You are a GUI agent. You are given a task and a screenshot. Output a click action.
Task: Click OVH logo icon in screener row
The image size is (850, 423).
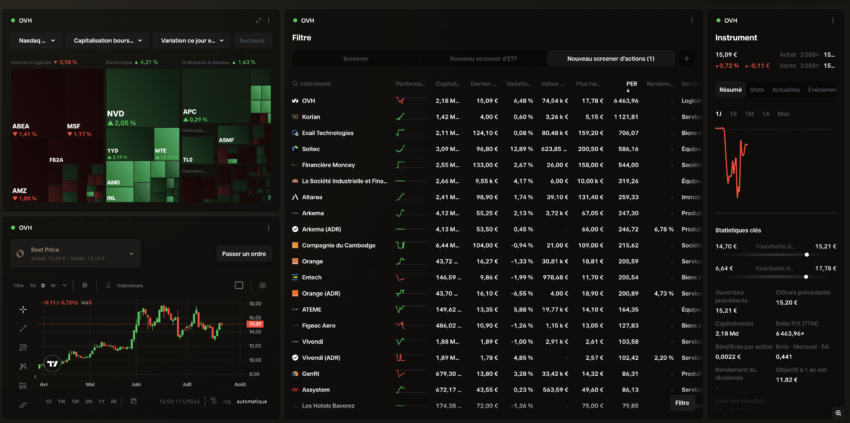point(295,101)
